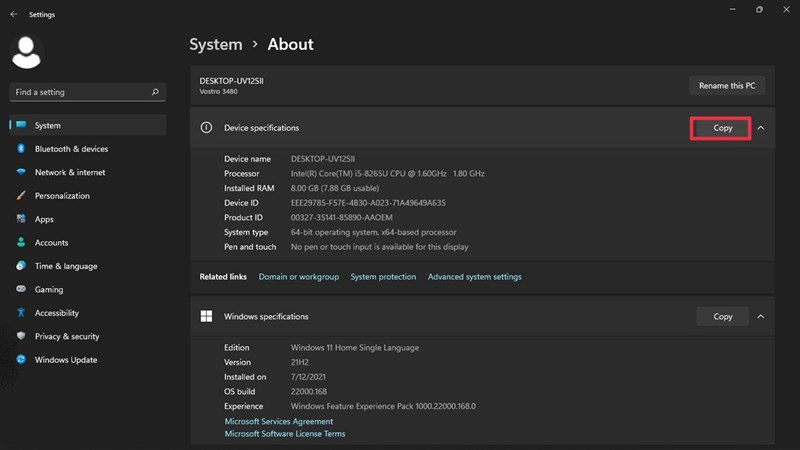Screen dimensions: 800x450
Task: Click the Accessibility figure icon
Action: 21,312
